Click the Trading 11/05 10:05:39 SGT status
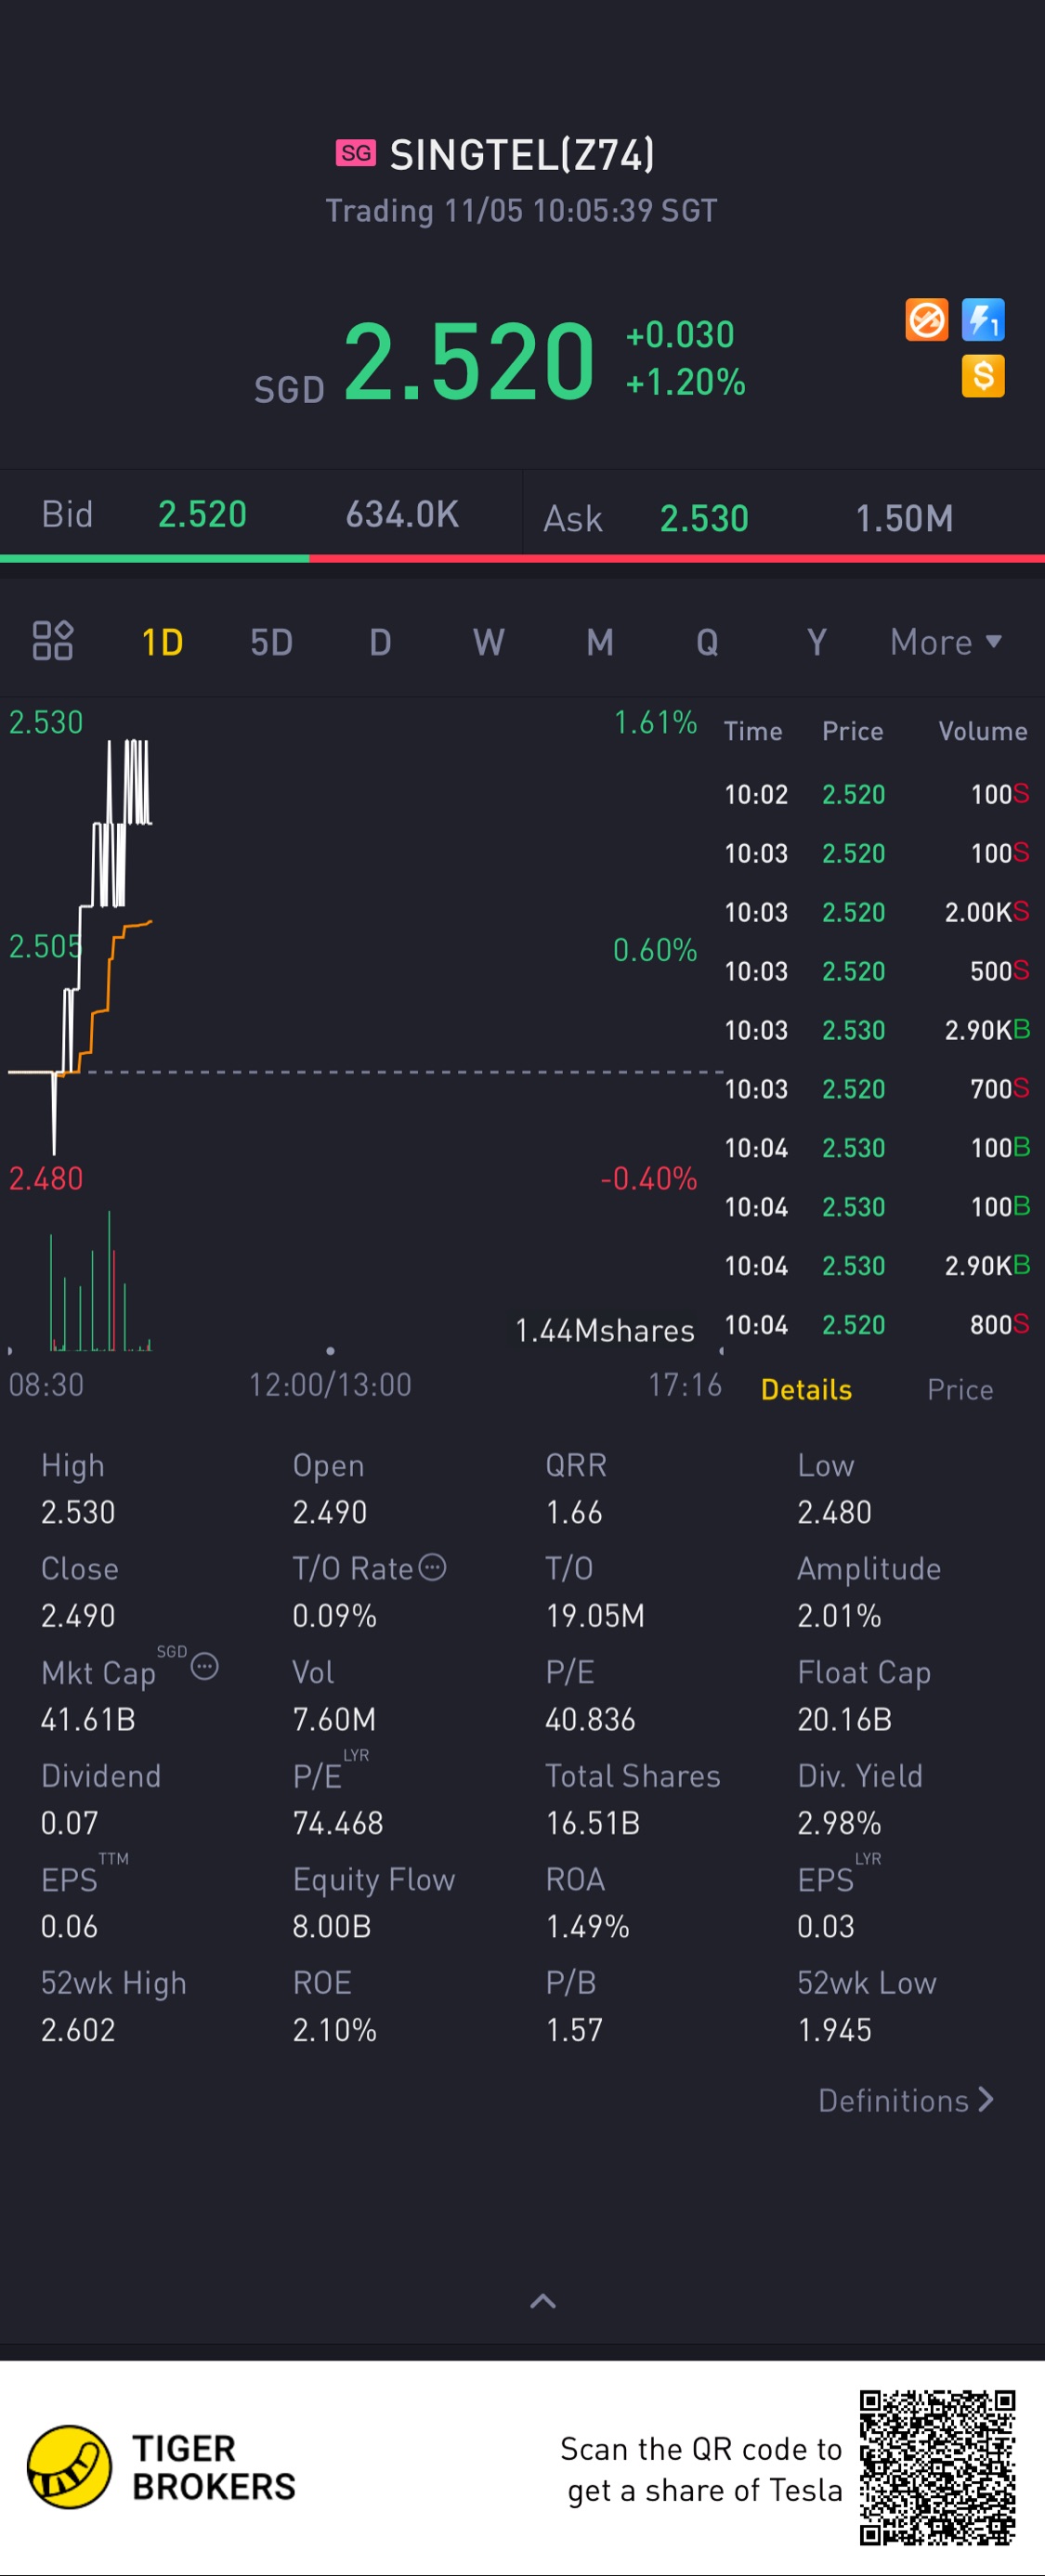 (x=521, y=211)
